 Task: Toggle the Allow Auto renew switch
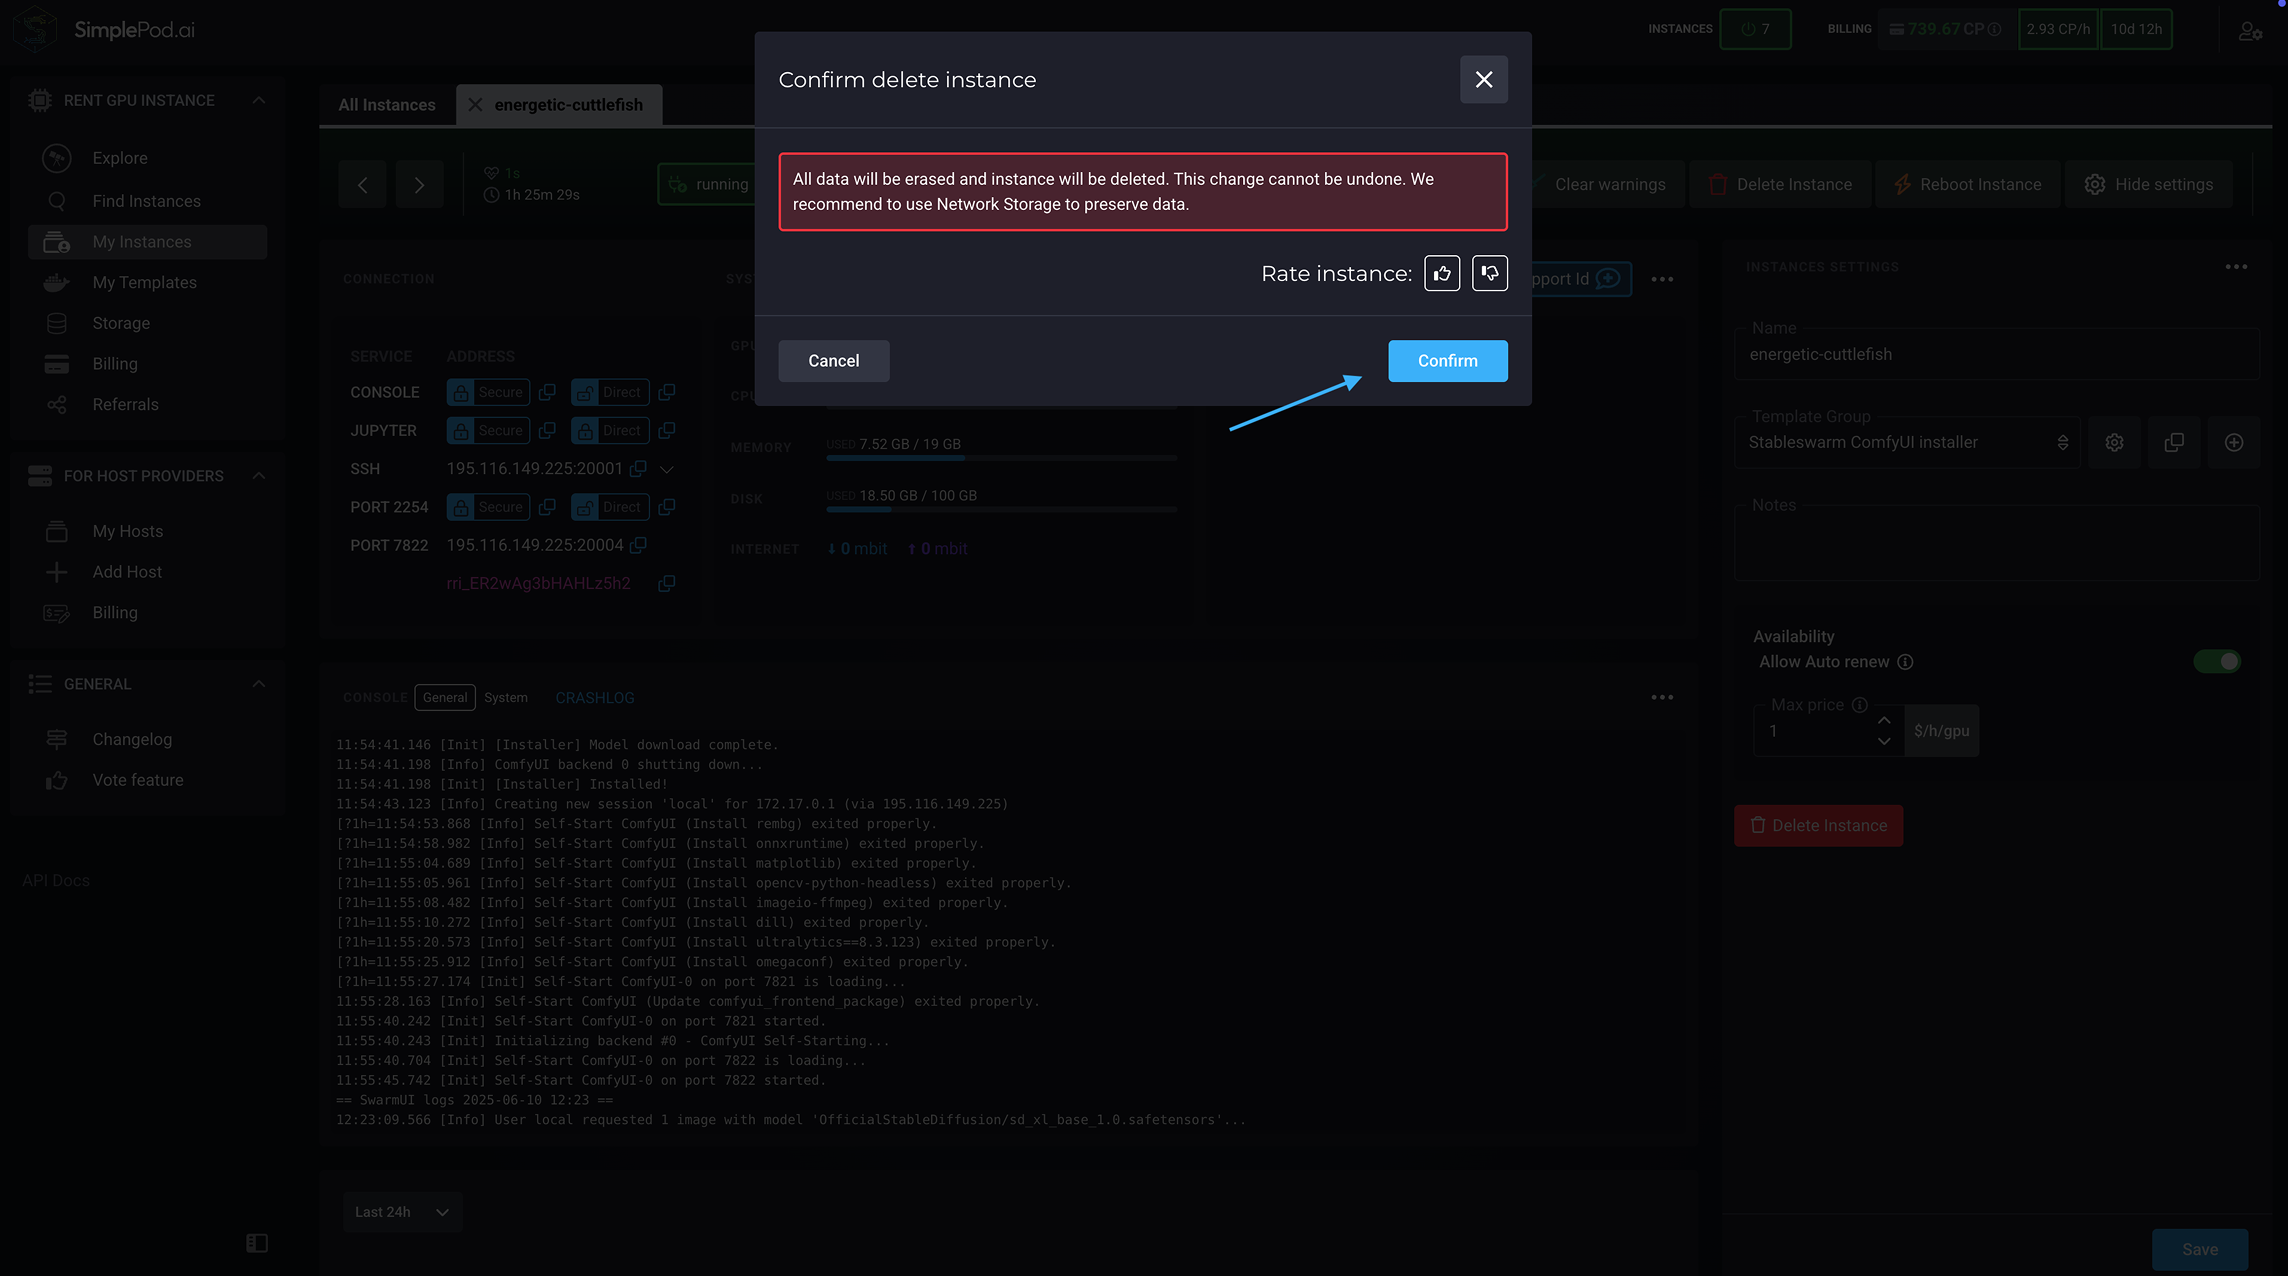2217,661
